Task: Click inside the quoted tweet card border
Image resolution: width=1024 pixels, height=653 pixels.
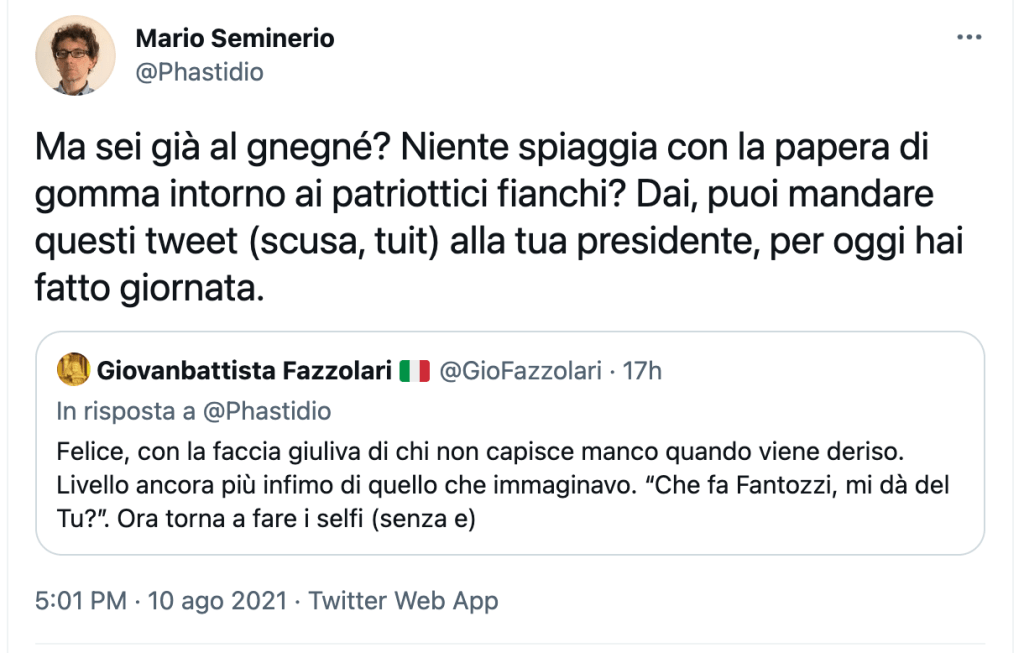Action: 510,440
